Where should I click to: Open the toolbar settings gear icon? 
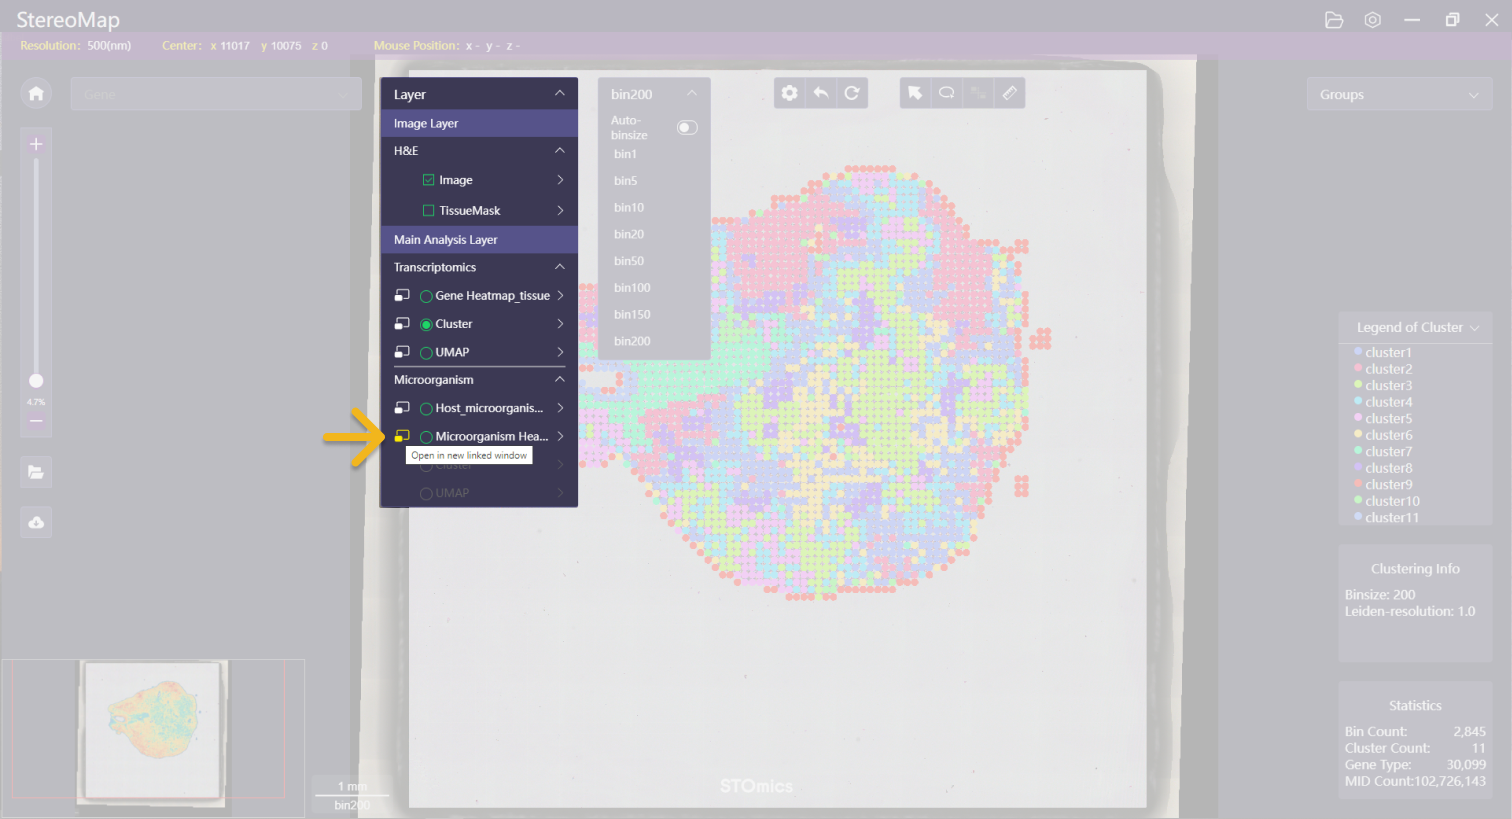(x=790, y=93)
